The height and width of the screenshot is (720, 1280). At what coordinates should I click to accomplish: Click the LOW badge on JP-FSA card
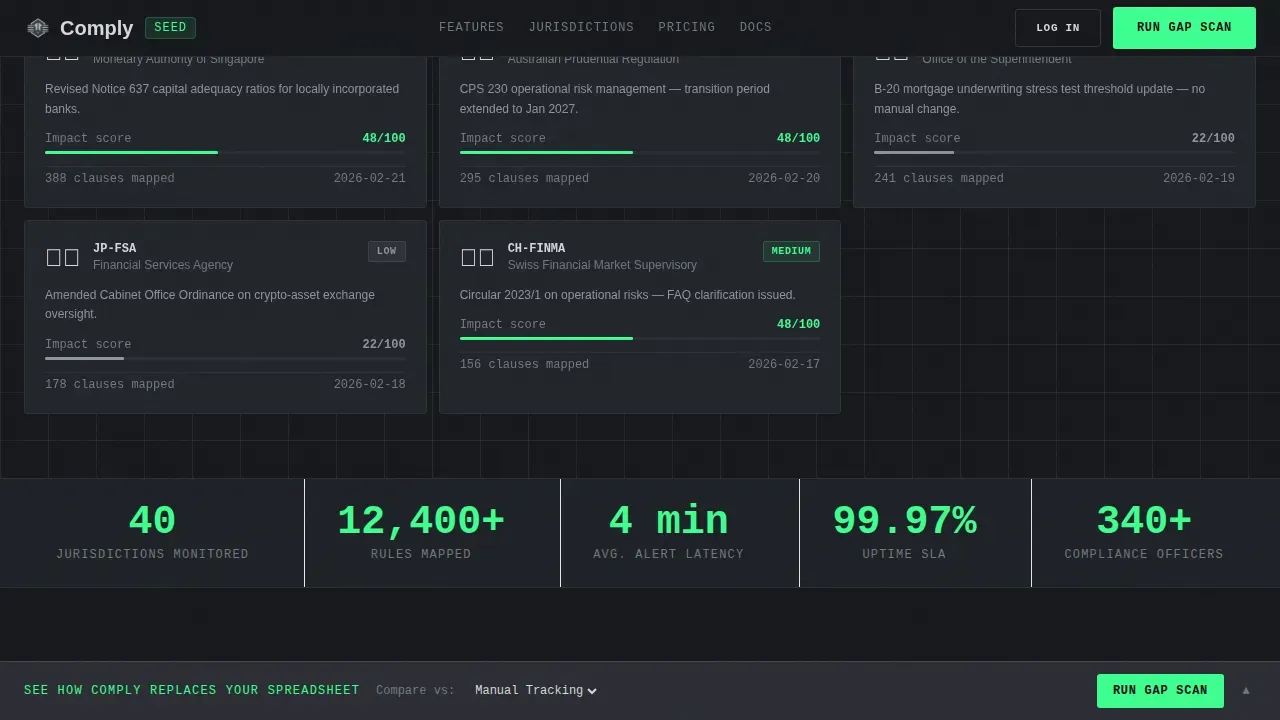[387, 251]
